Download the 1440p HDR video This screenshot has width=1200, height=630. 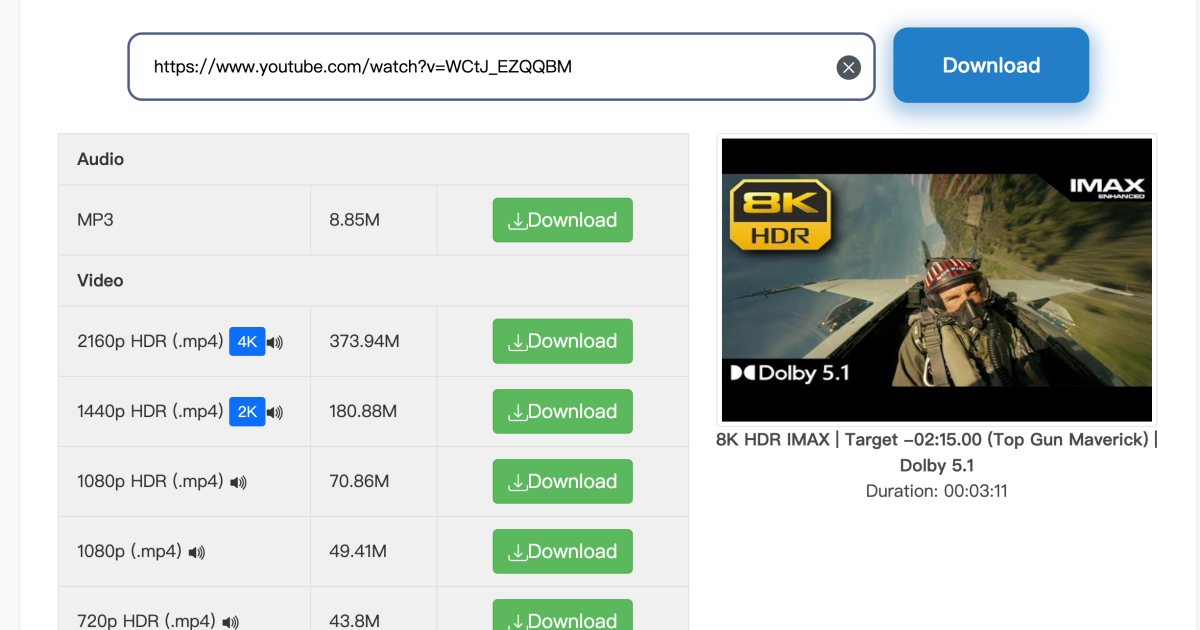pyautogui.click(x=563, y=411)
